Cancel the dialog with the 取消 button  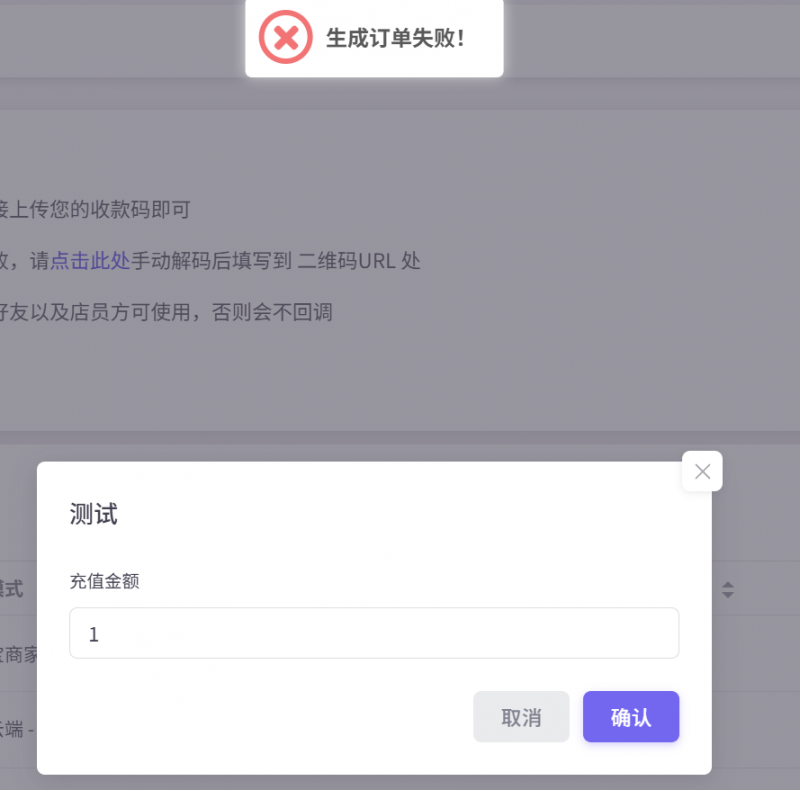pyautogui.click(x=521, y=716)
